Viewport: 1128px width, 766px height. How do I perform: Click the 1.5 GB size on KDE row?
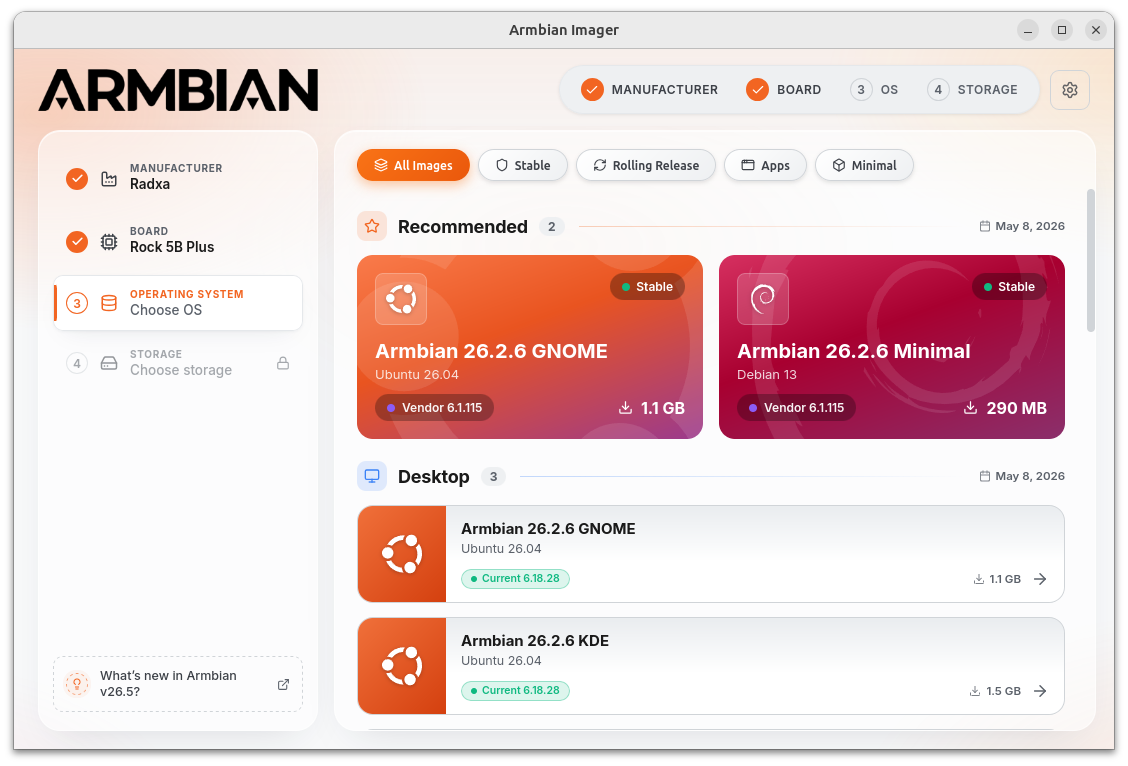click(x=1004, y=691)
